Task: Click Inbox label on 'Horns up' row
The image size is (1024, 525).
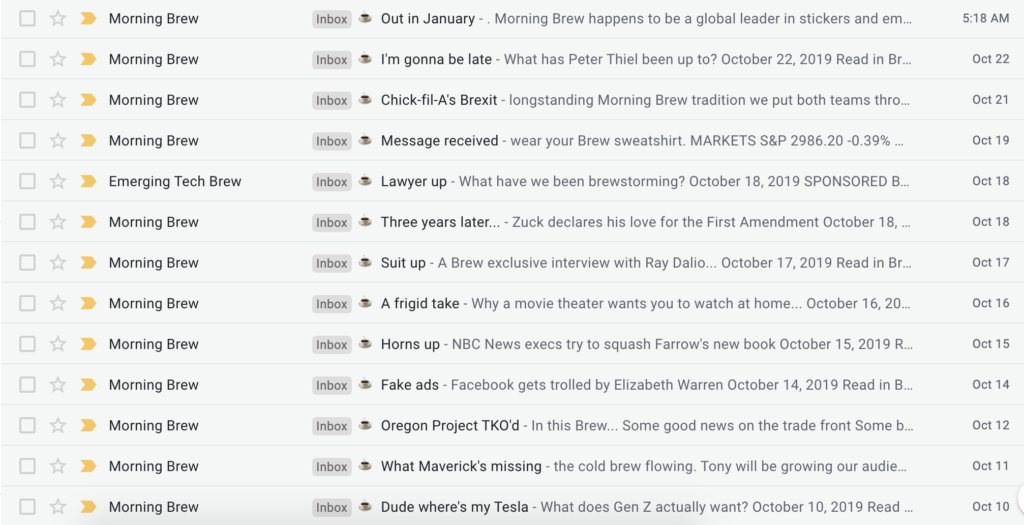Action: click(x=332, y=344)
